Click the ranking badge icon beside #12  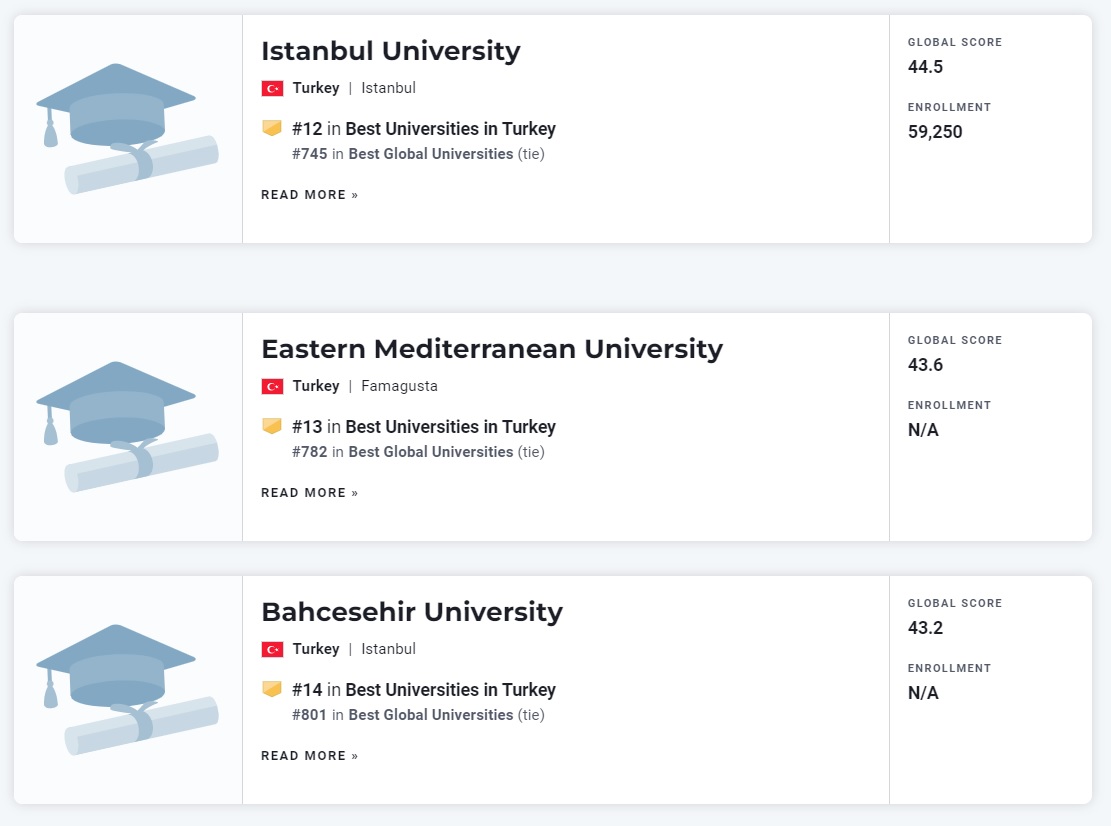coord(272,128)
